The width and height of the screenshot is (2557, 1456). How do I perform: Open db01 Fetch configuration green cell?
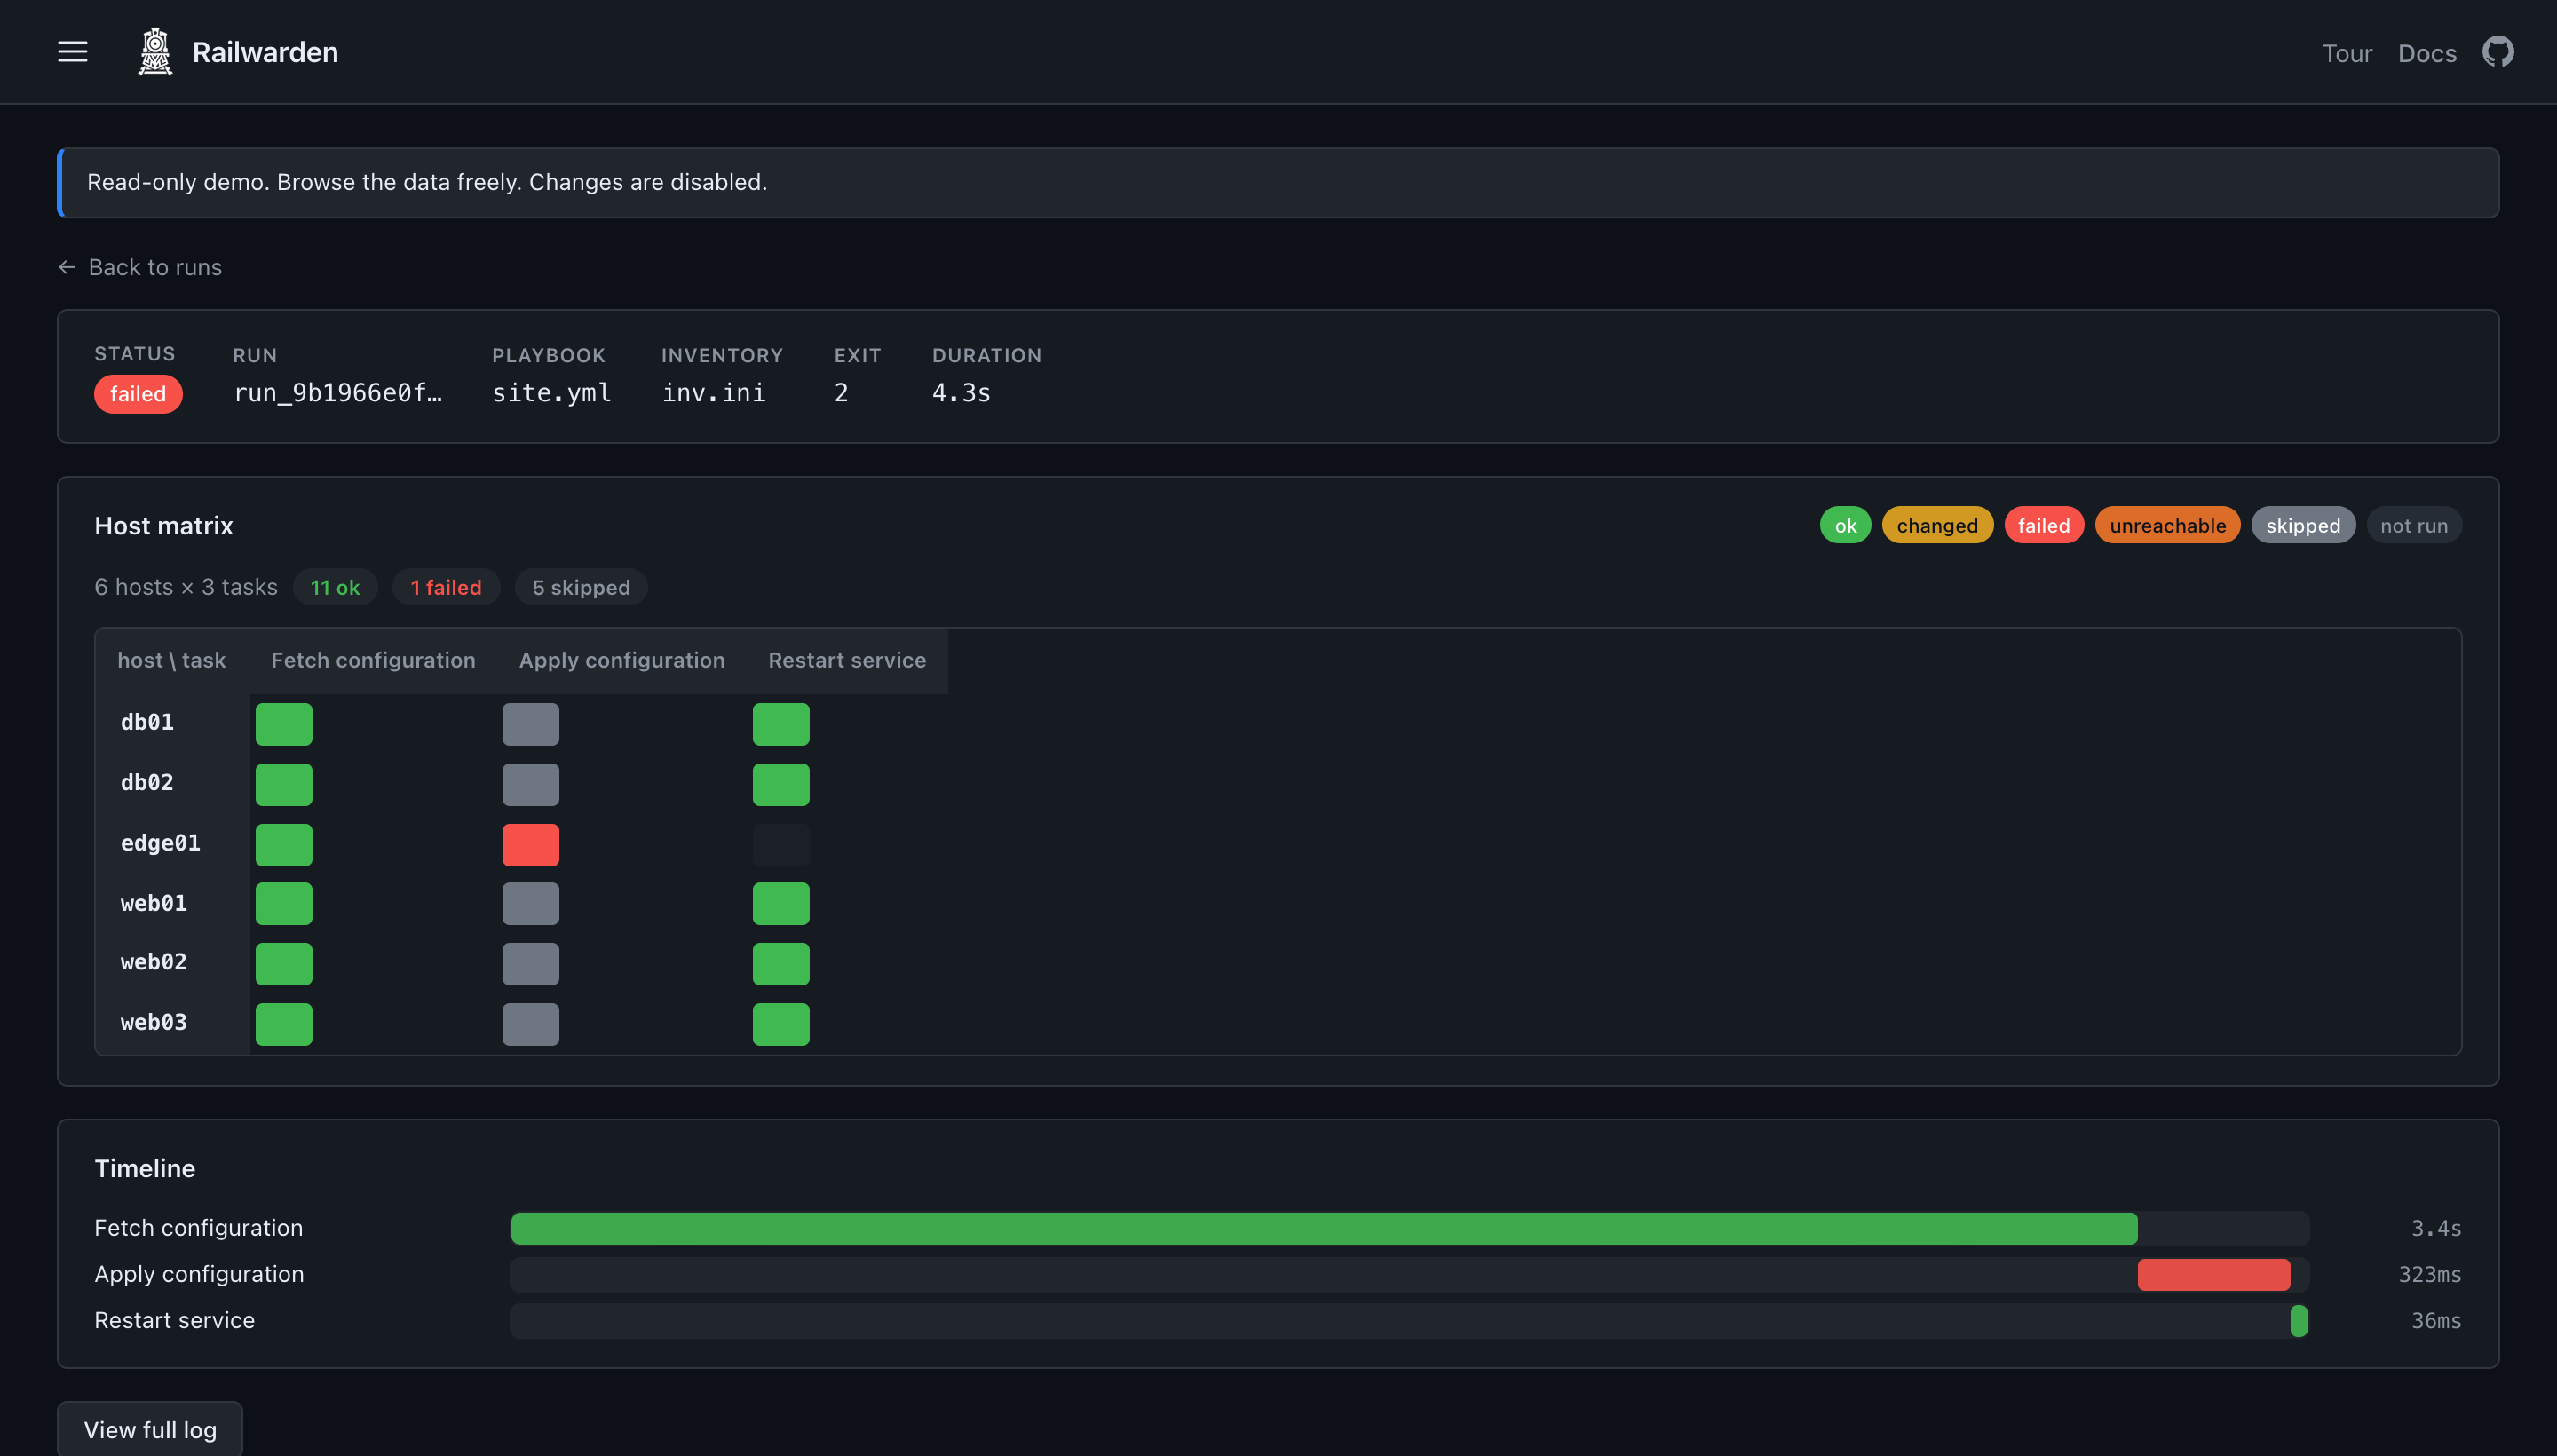pos(284,724)
